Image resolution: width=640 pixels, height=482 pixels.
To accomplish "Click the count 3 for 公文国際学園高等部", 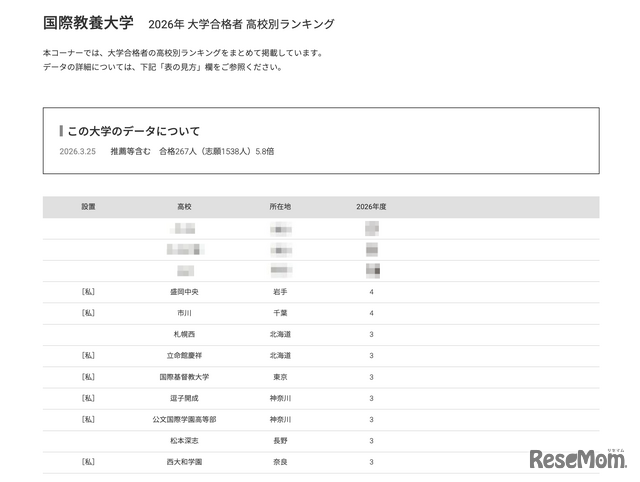I will tap(371, 419).
